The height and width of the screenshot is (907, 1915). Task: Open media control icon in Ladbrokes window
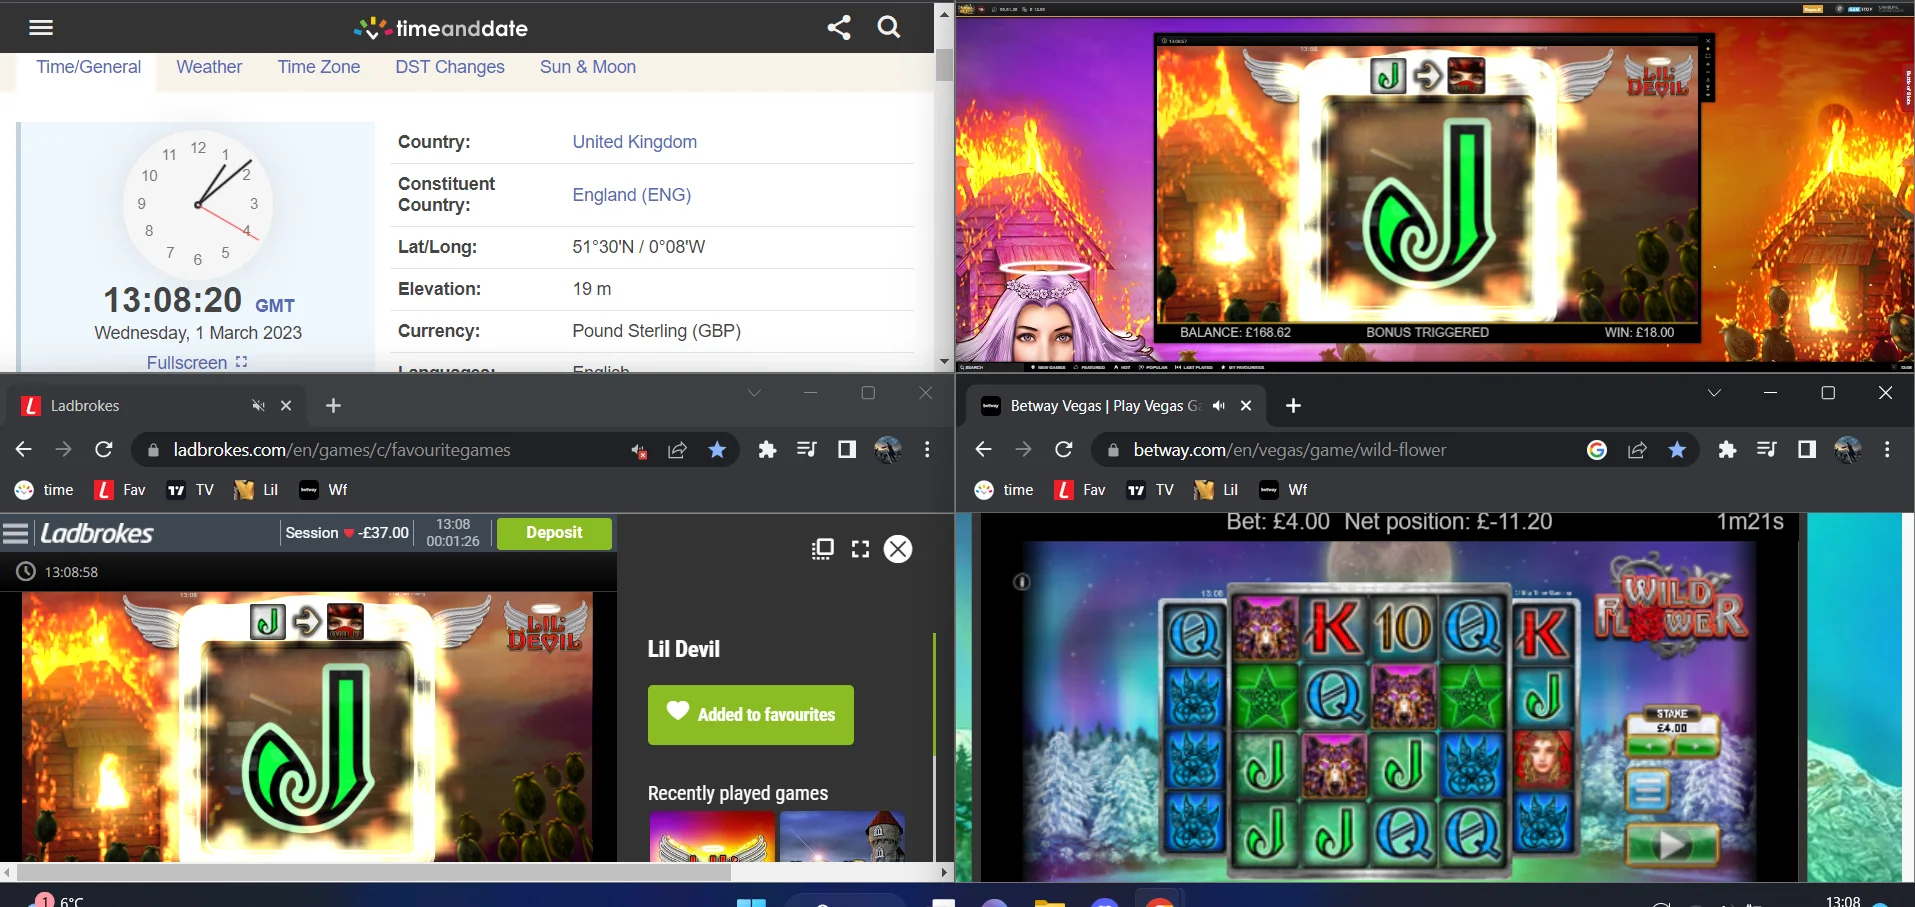pos(807,450)
